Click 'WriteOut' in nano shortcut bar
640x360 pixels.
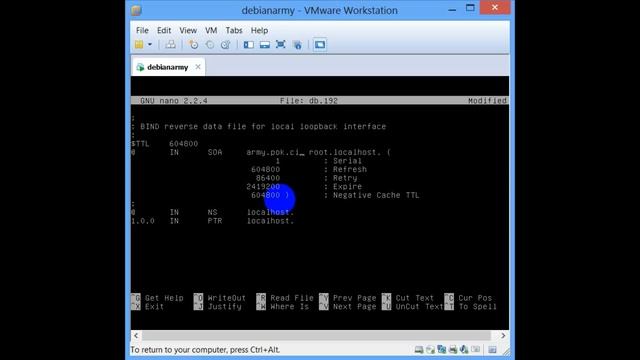click(227, 298)
